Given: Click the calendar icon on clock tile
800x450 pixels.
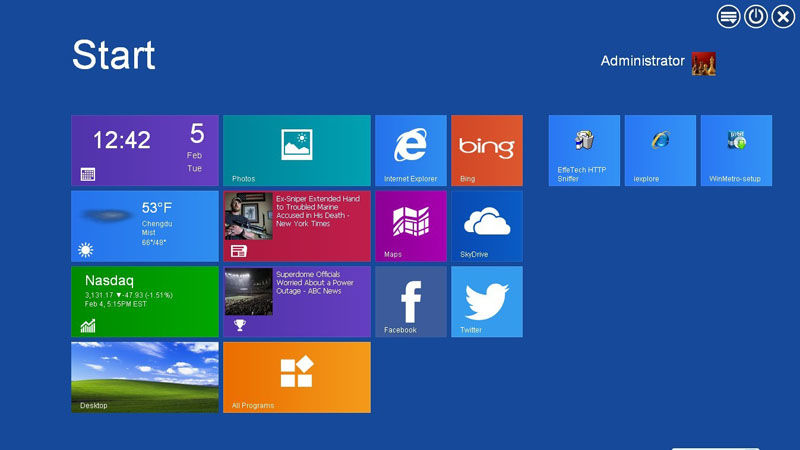Looking at the screenshot, I should tap(88, 174).
